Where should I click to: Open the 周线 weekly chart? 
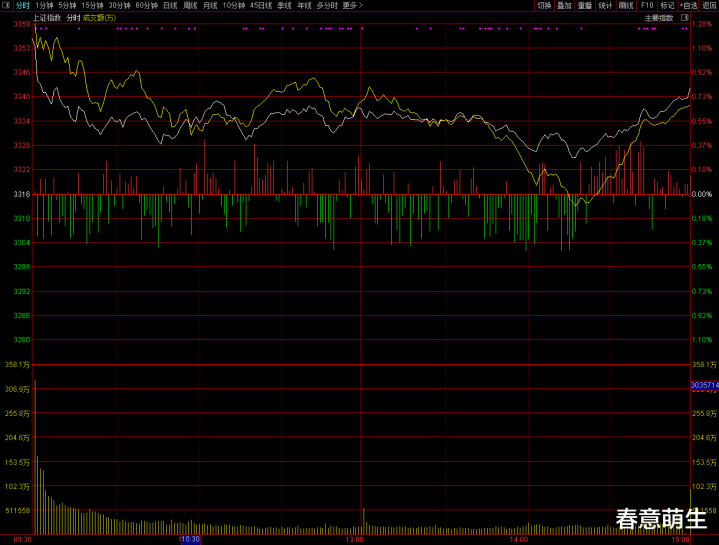(x=190, y=6)
